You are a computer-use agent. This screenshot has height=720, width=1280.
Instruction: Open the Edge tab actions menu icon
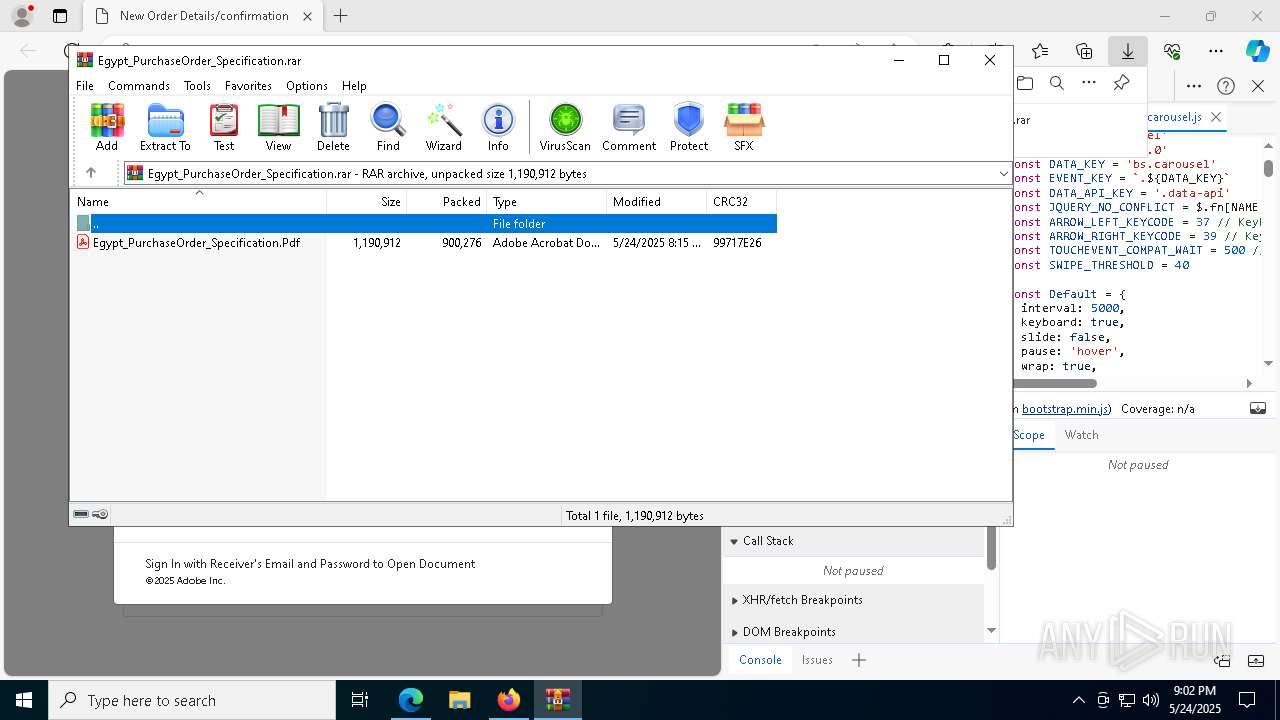point(60,16)
